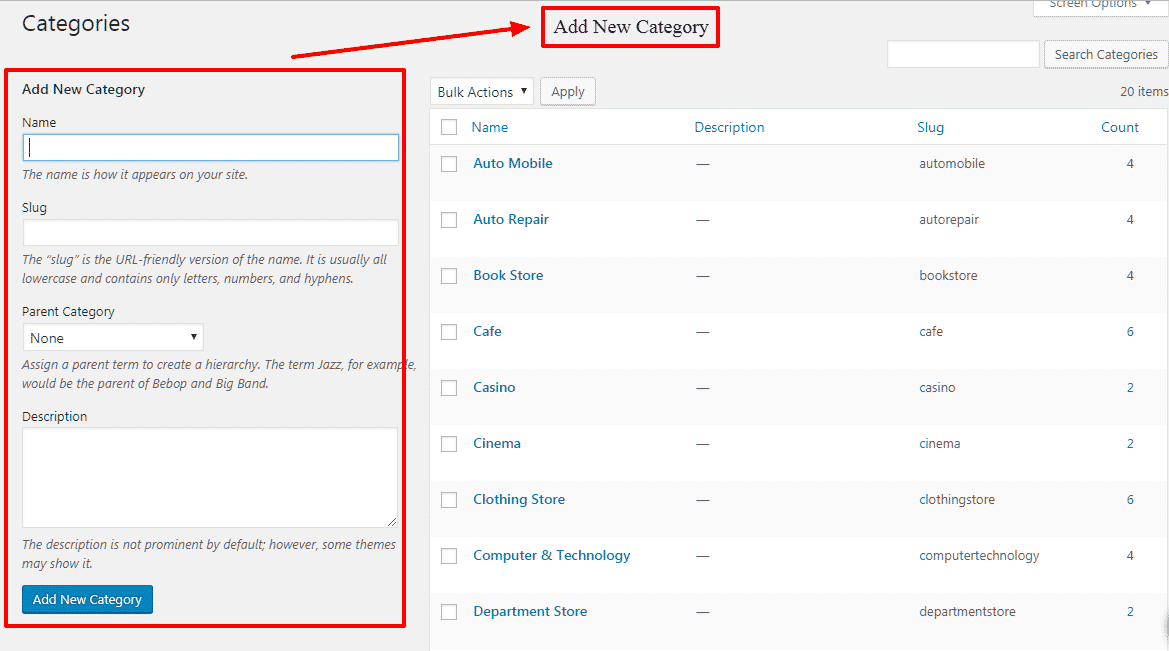Image resolution: width=1169 pixels, height=651 pixels.
Task: Click the slug text 'computertechnology'
Action: click(x=979, y=555)
